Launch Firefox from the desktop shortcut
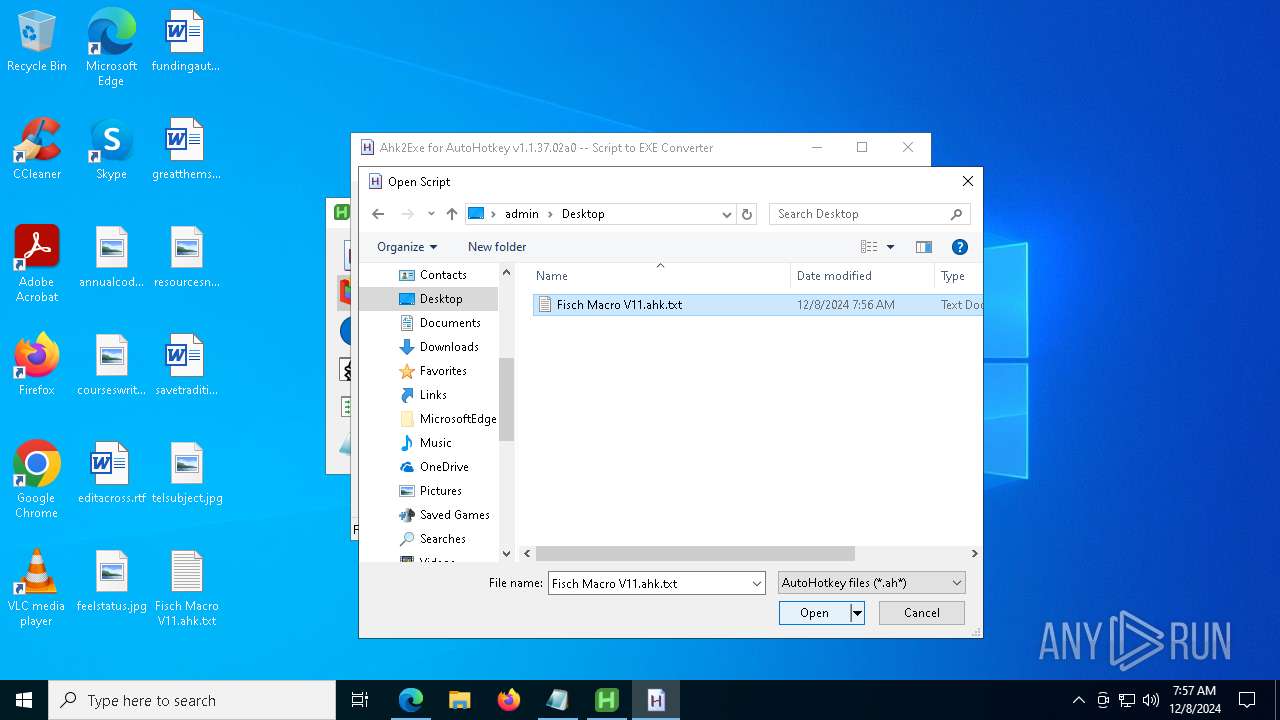The height and width of the screenshot is (720, 1280). coord(37,366)
